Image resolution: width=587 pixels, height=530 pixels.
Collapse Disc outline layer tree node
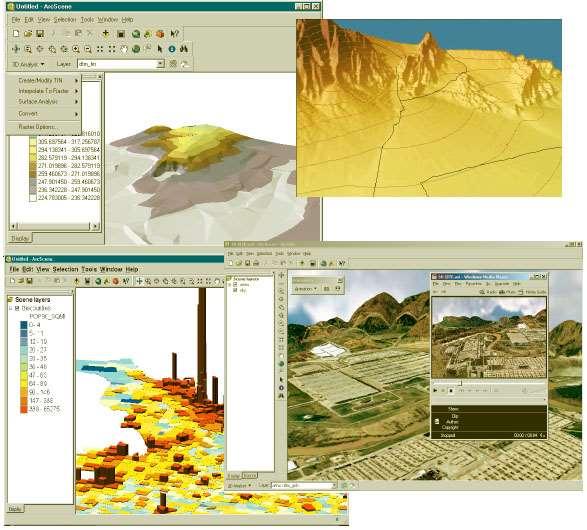pyautogui.click(x=11, y=308)
